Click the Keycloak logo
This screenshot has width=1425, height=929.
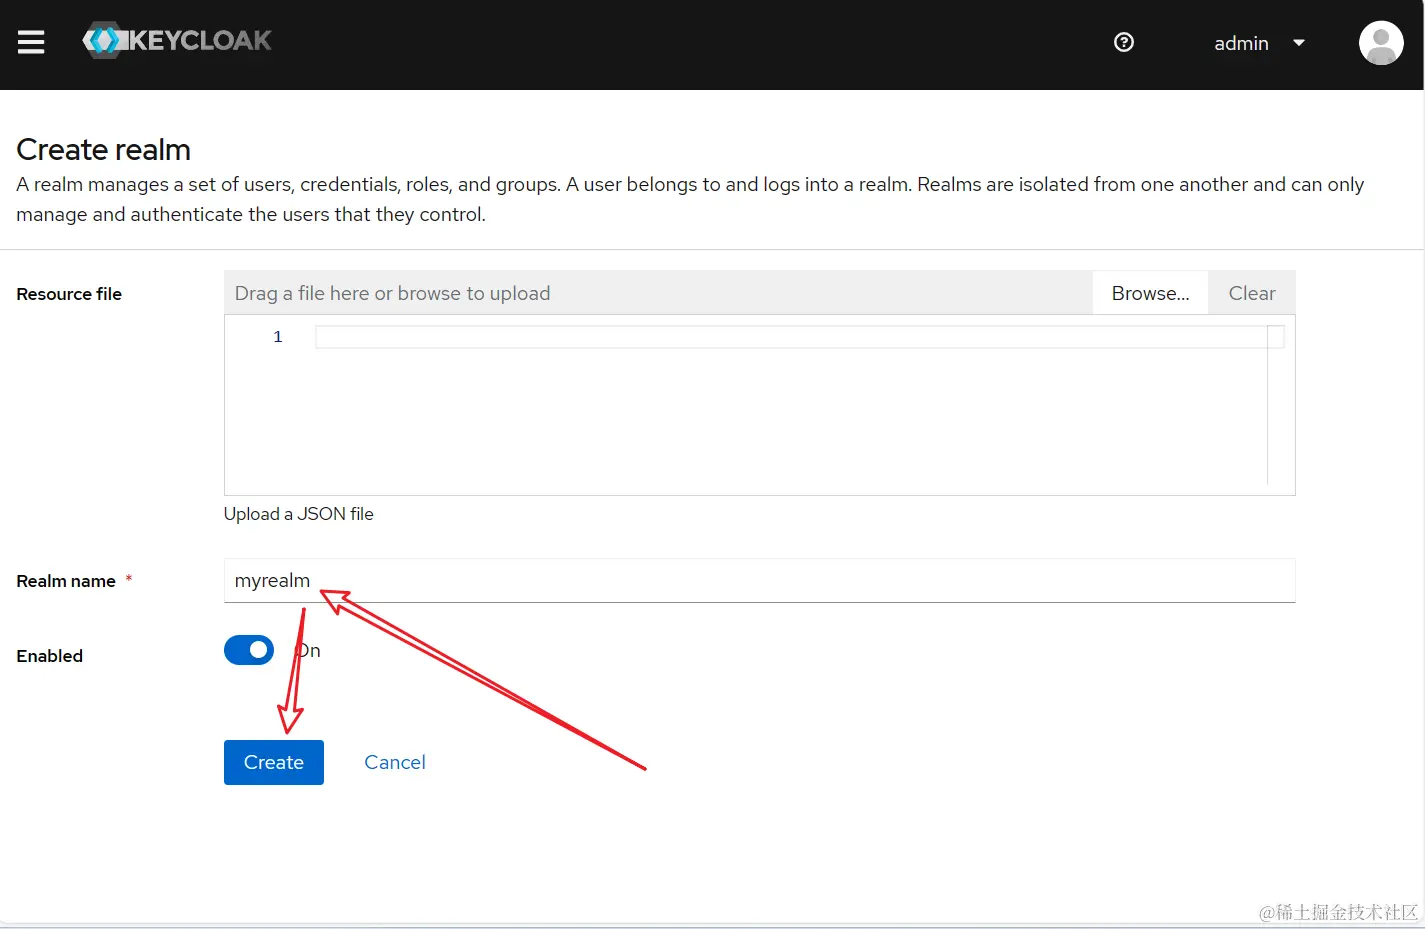pos(177,41)
